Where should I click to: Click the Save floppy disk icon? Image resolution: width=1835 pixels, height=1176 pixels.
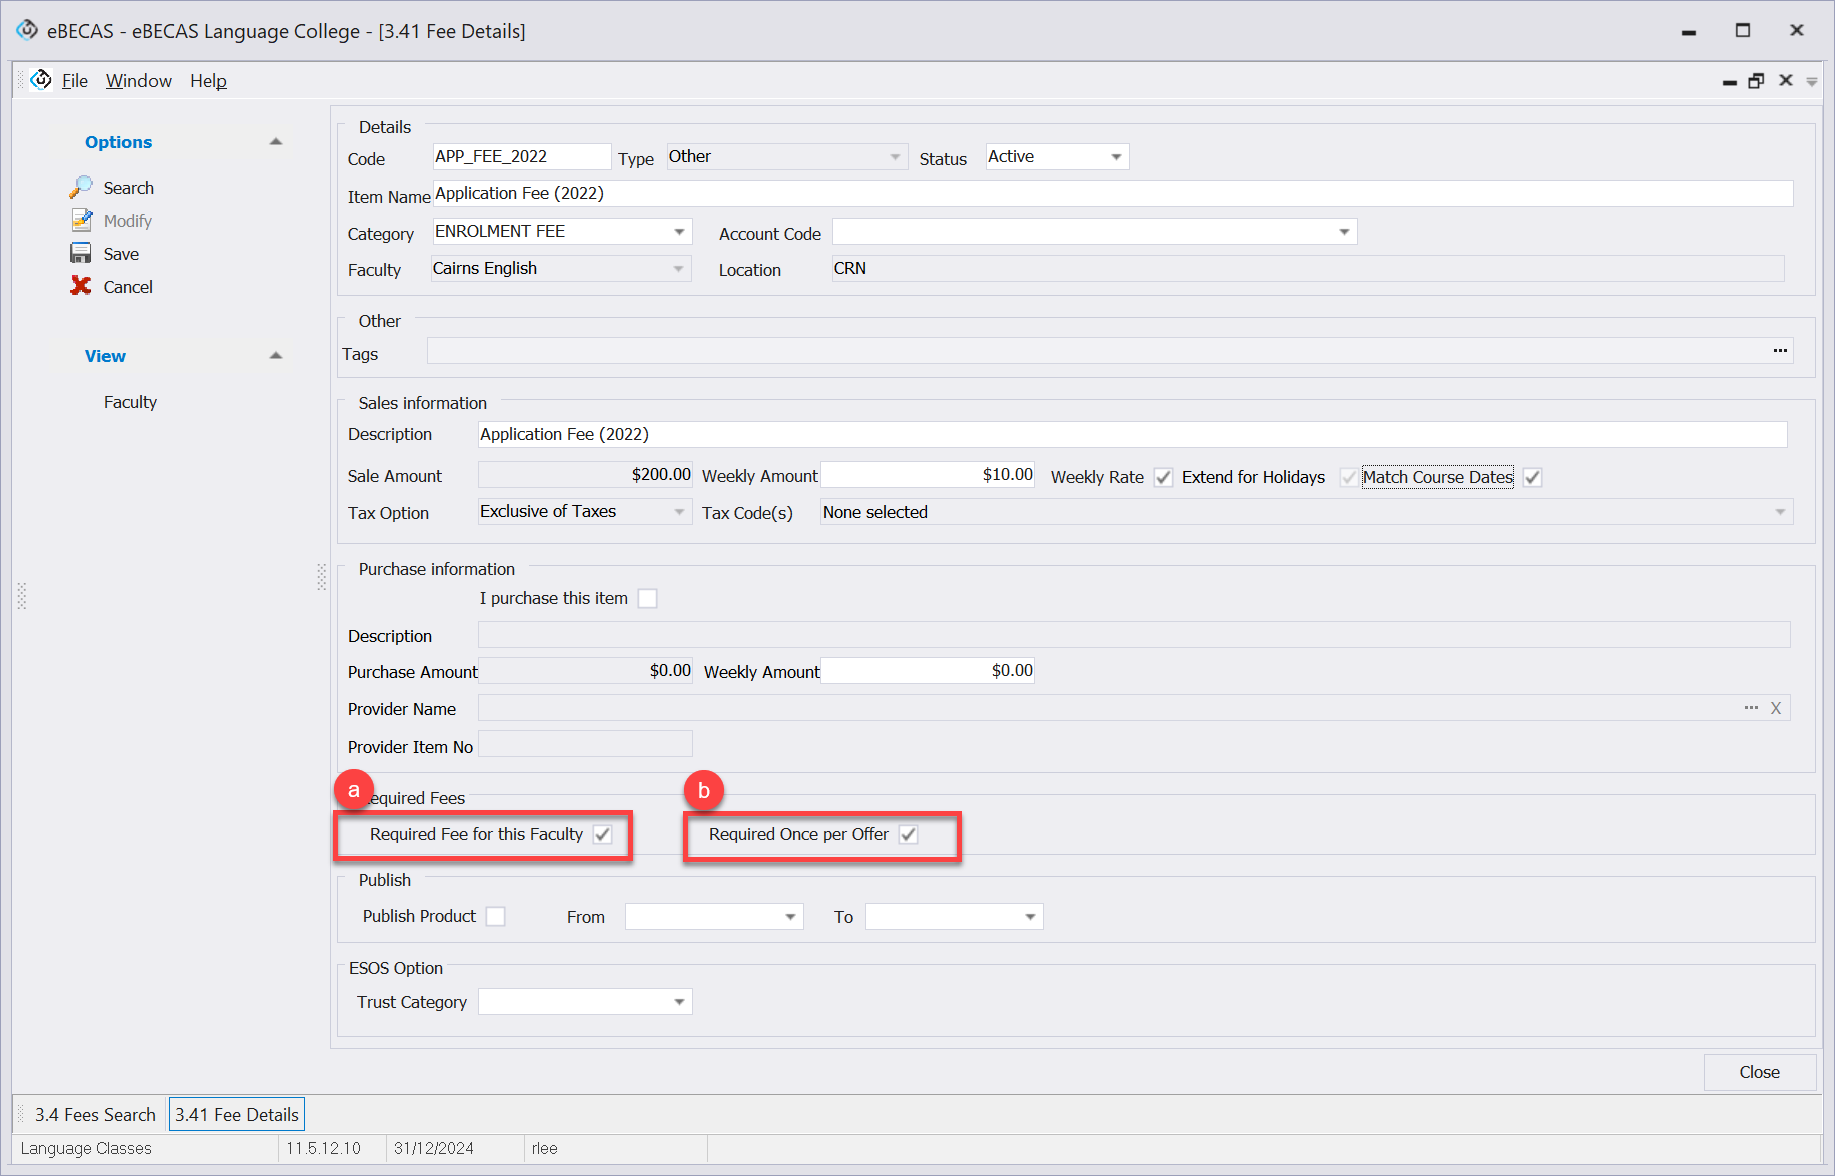tap(81, 254)
